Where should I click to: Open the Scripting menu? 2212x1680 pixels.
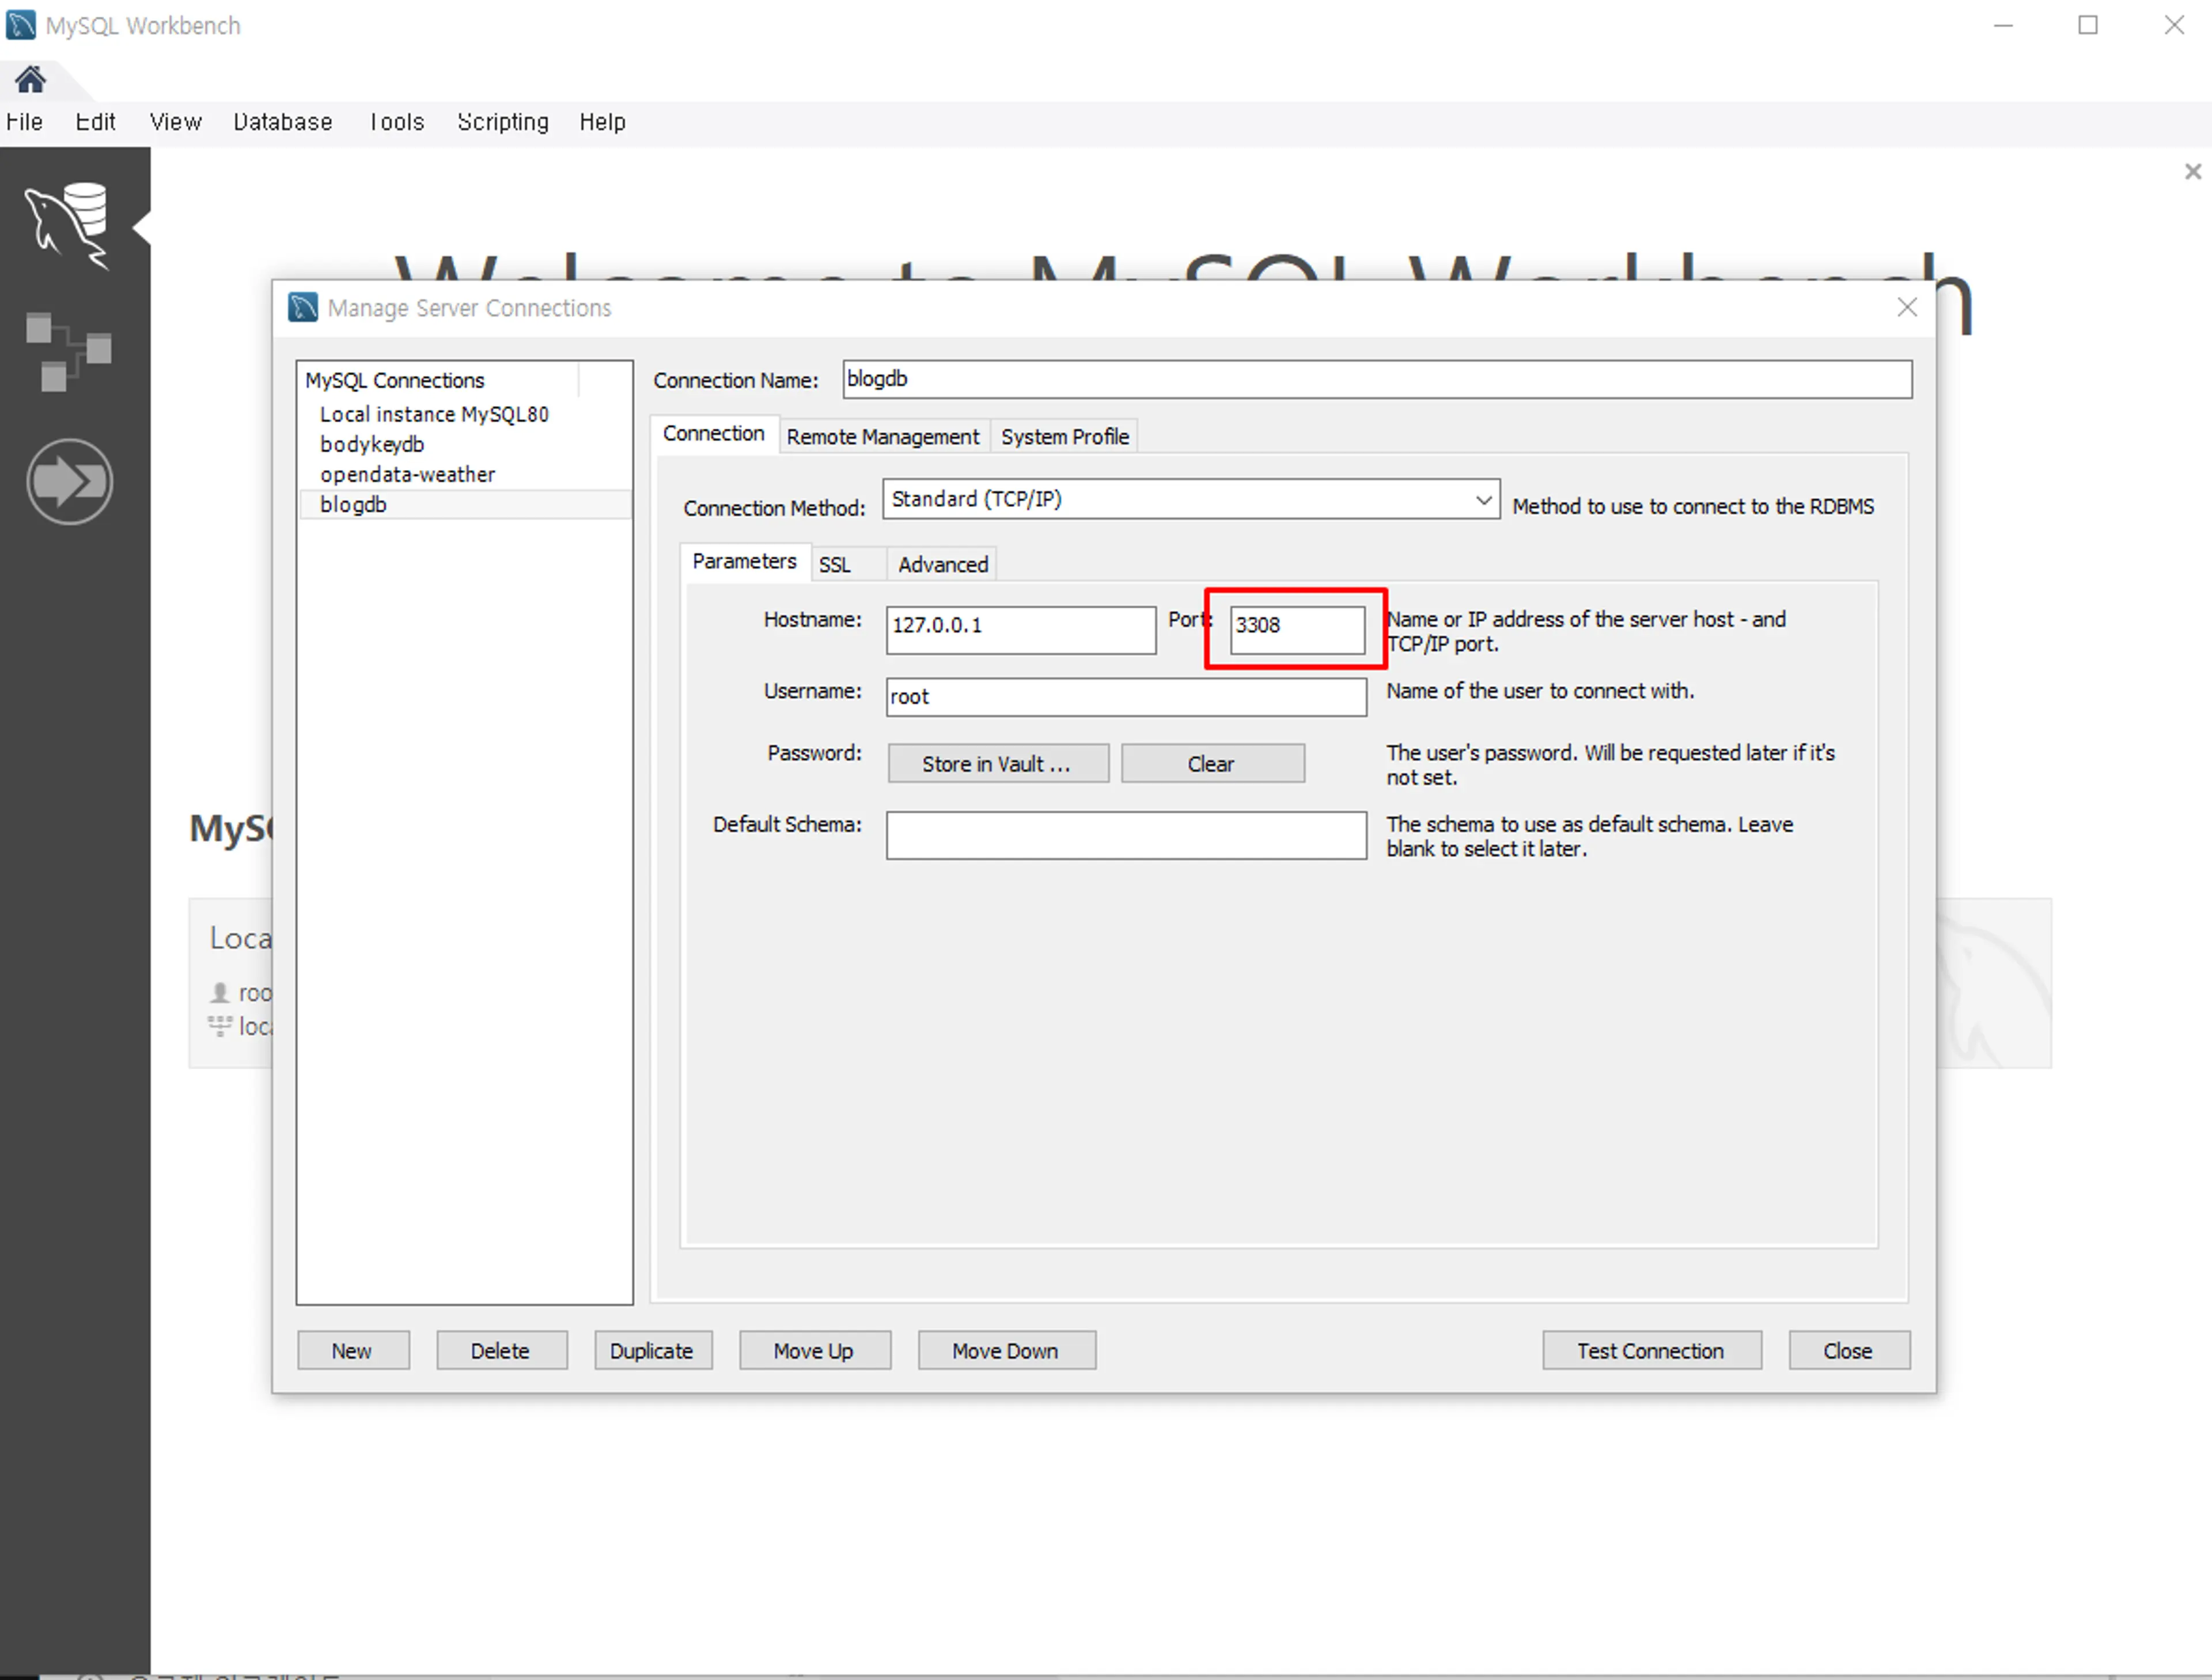click(503, 122)
